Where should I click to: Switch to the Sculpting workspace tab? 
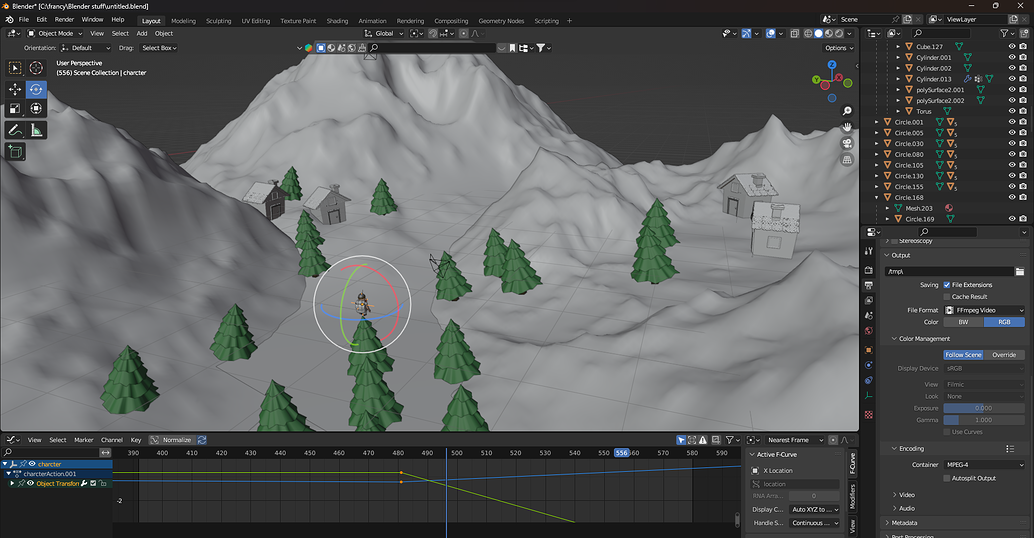coord(218,21)
